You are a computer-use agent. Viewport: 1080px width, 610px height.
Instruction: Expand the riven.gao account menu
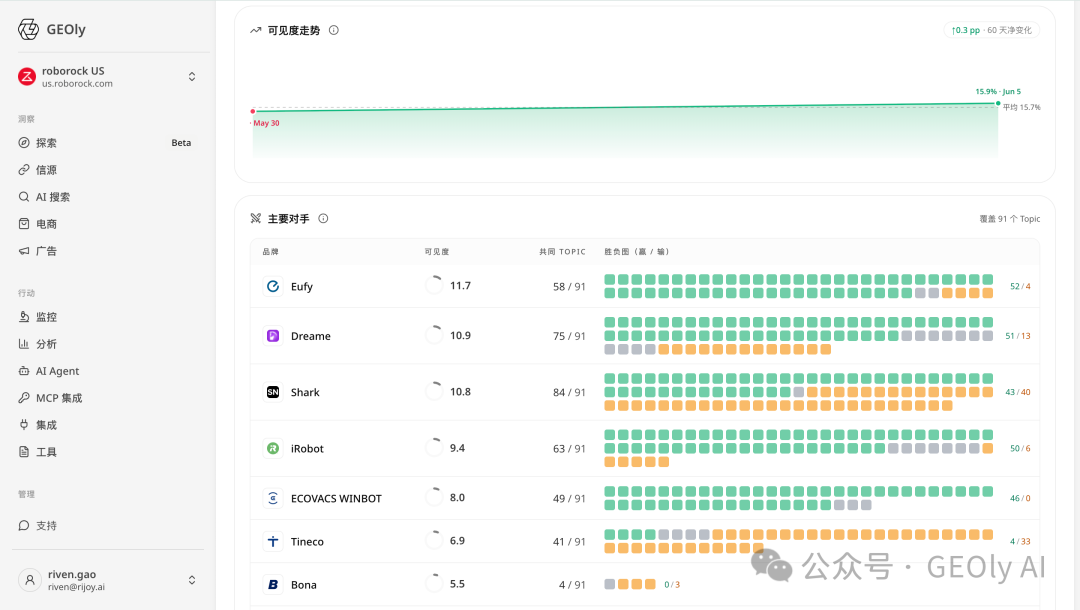click(x=192, y=580)
